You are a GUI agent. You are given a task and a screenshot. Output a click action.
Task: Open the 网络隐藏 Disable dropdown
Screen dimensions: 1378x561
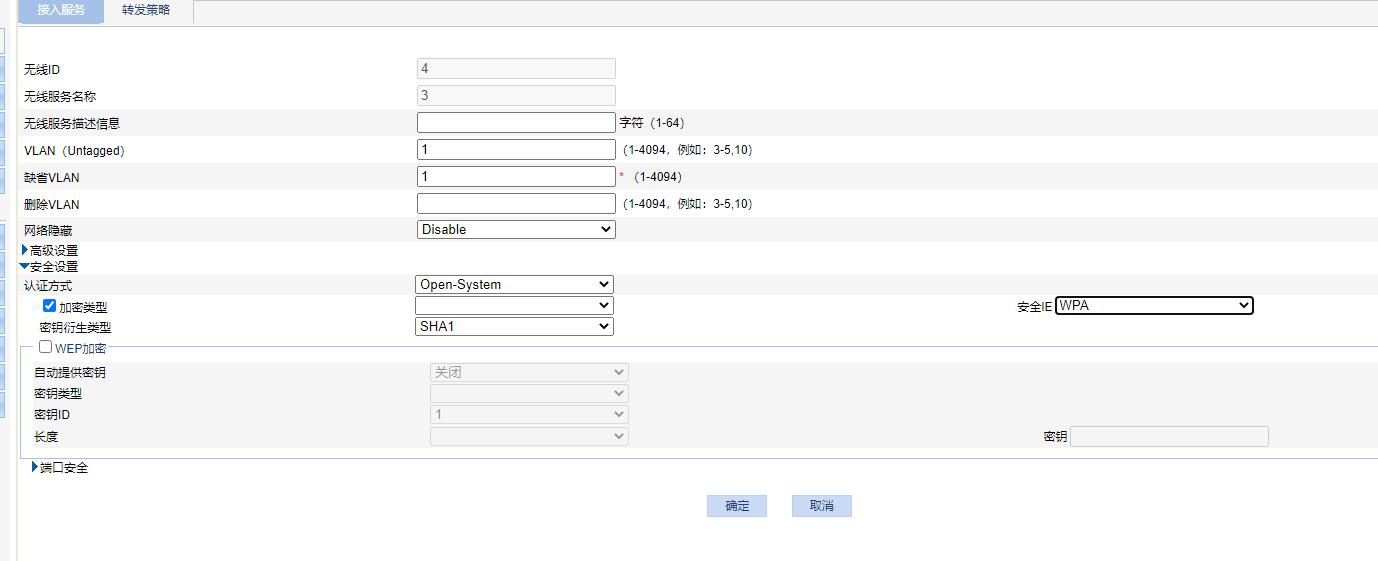[x=516, y=229]
